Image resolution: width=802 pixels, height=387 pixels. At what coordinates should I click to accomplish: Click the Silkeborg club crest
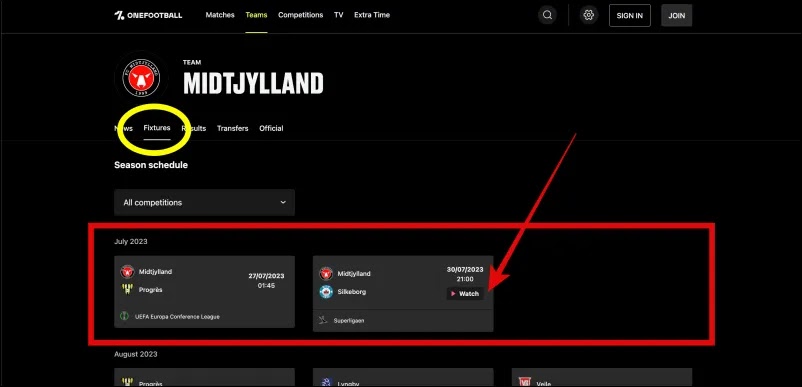click(326, 291)
